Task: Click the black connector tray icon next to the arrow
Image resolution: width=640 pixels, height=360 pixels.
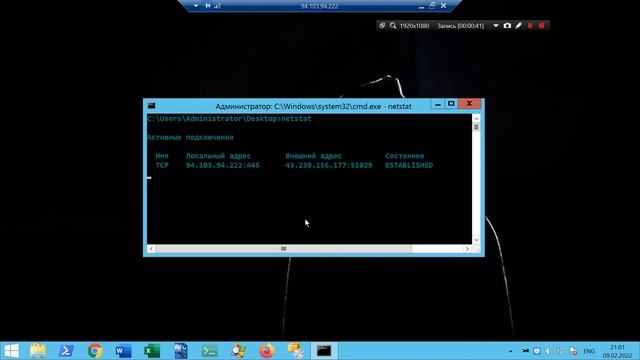Action: [x=525, y=351]
